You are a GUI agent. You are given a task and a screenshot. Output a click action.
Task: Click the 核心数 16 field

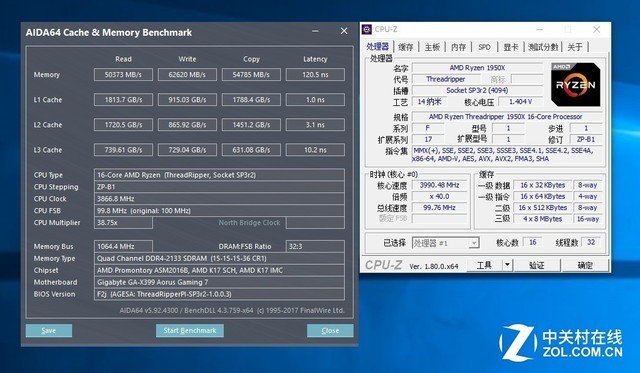pyautogui.click(x=532, y=242)
